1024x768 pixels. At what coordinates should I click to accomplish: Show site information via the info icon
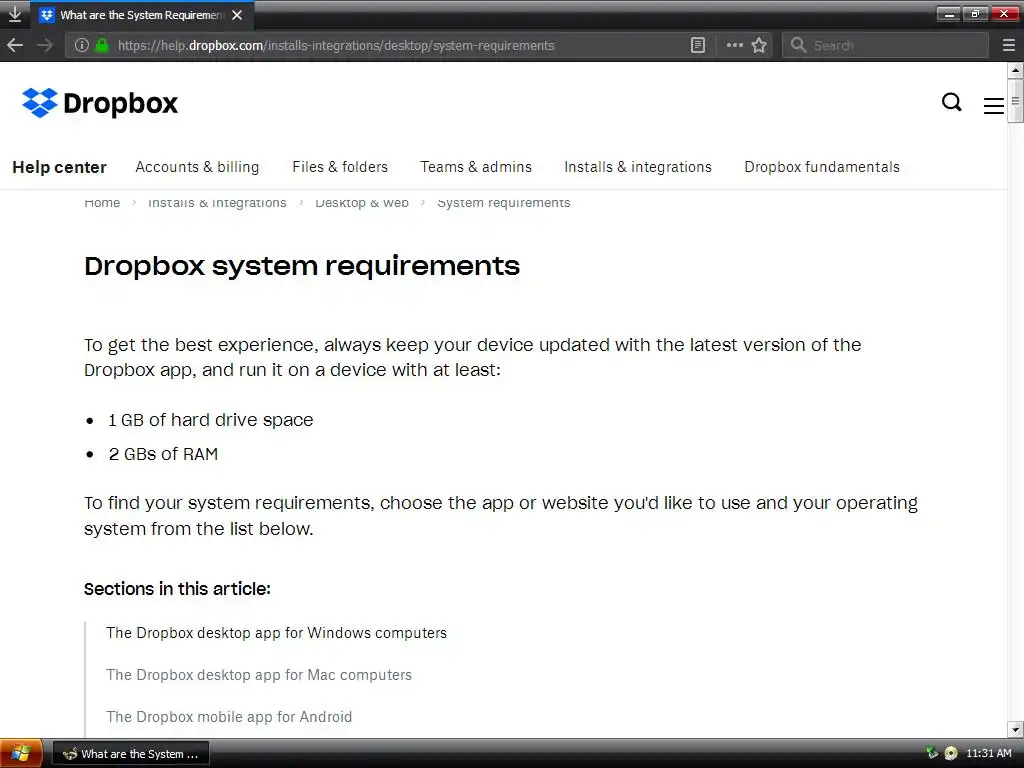point(82,45)
